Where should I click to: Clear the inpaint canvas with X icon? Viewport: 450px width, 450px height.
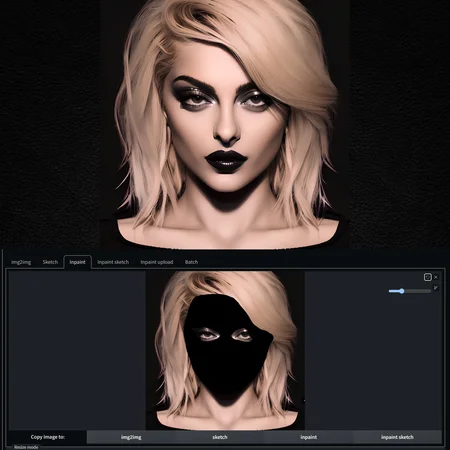[x=436, y=277]
